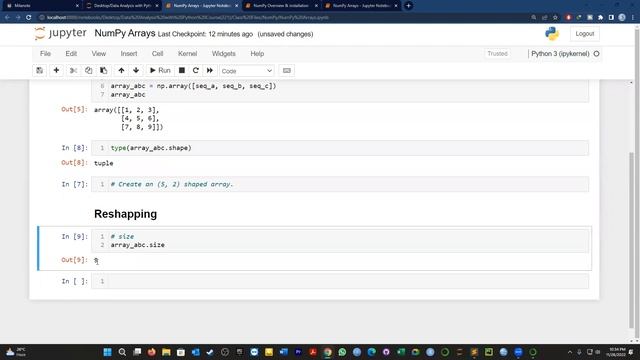Click the Last Checkpoint status text
640x360 pixels.
(x=205, y=34)
